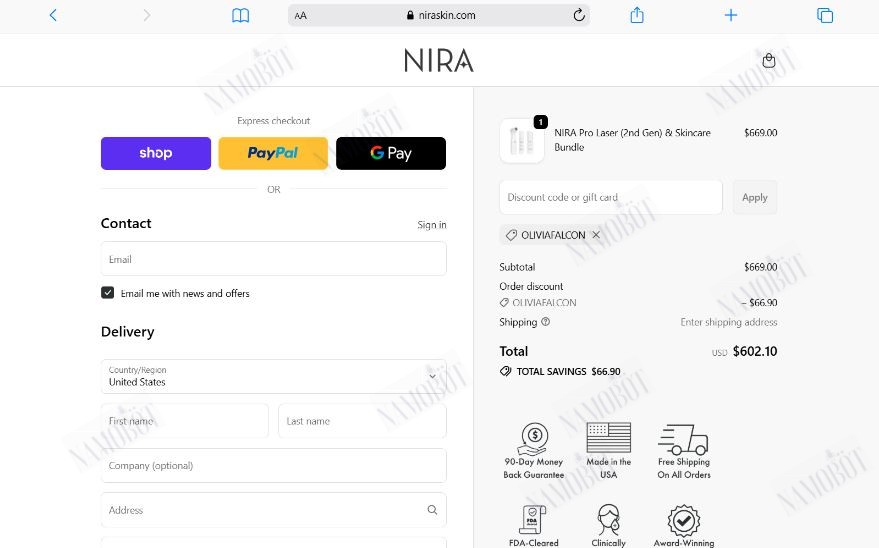This screenshot has height=548, width=879.
Task: Click the Made in the USA flag icon
Action: 609,437
